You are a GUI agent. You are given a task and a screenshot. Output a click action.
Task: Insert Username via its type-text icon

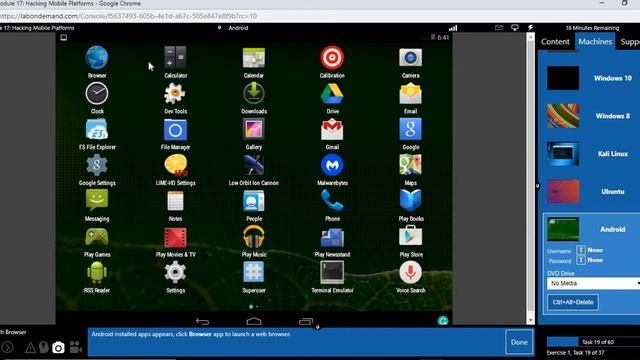coord(581,250)
